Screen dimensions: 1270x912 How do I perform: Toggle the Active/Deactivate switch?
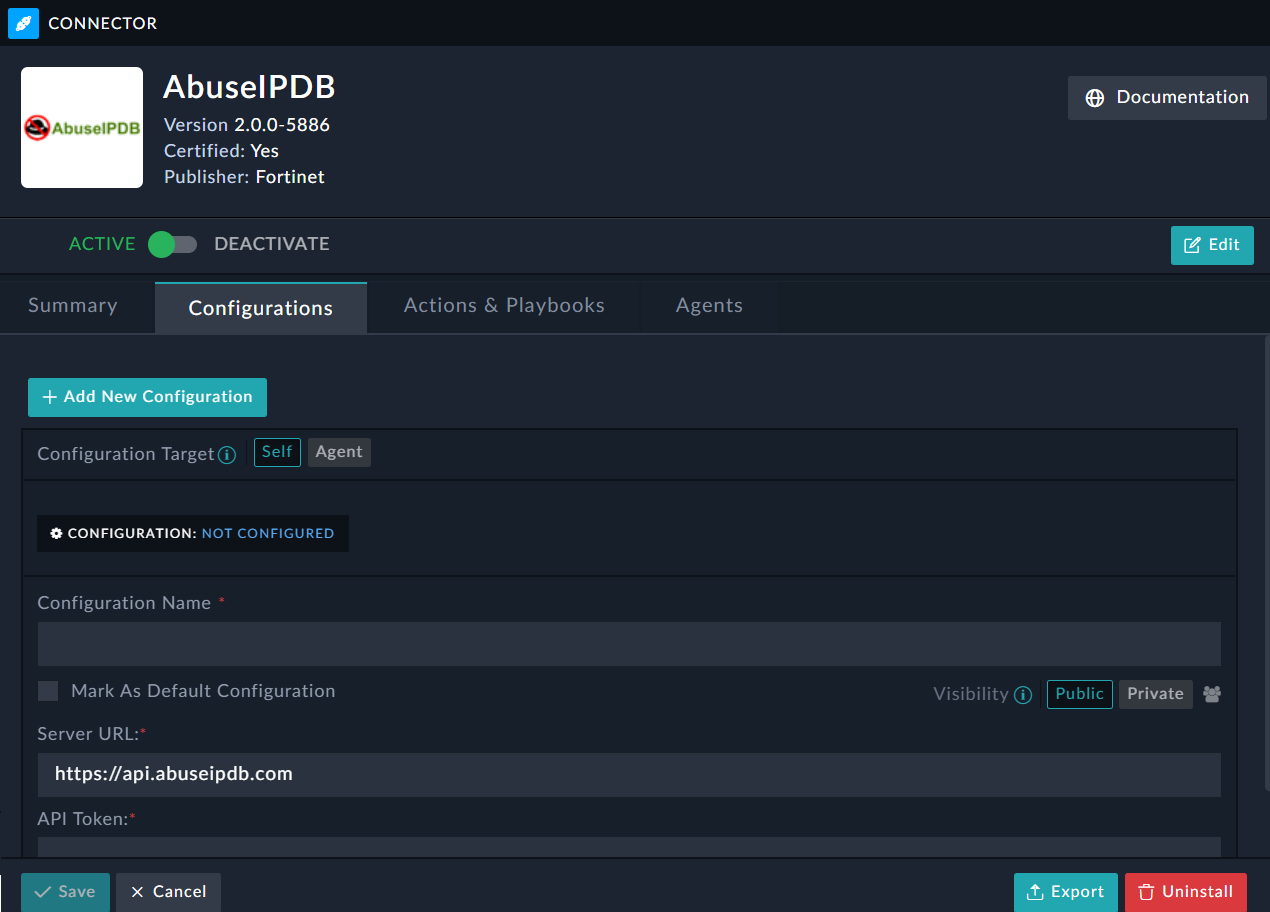tap(172, 244)
